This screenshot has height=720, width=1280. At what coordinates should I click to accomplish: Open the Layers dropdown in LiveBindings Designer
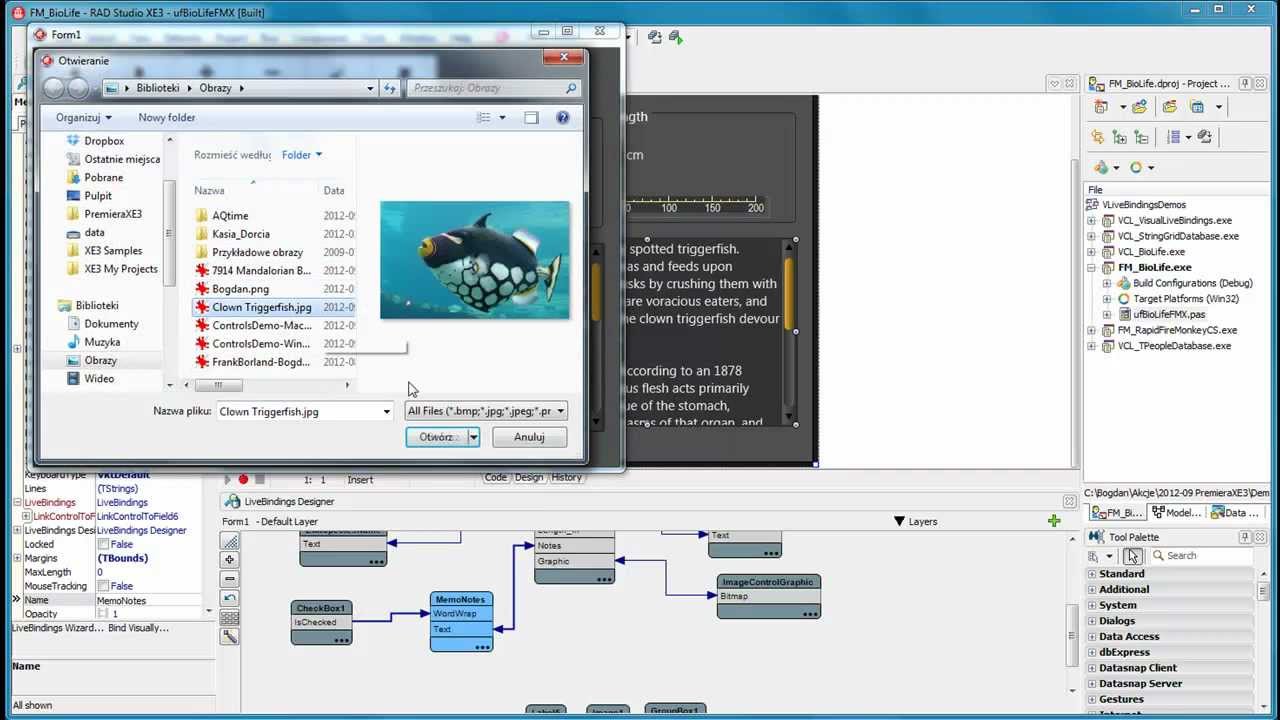tap(915, 521)
